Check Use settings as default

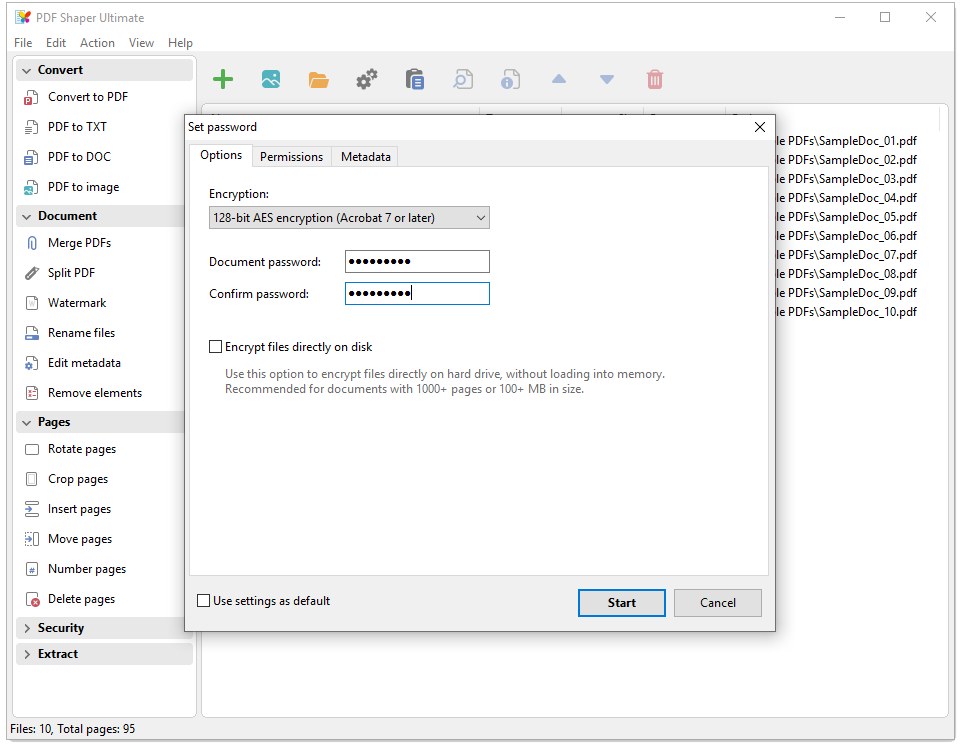pos(204,601)
